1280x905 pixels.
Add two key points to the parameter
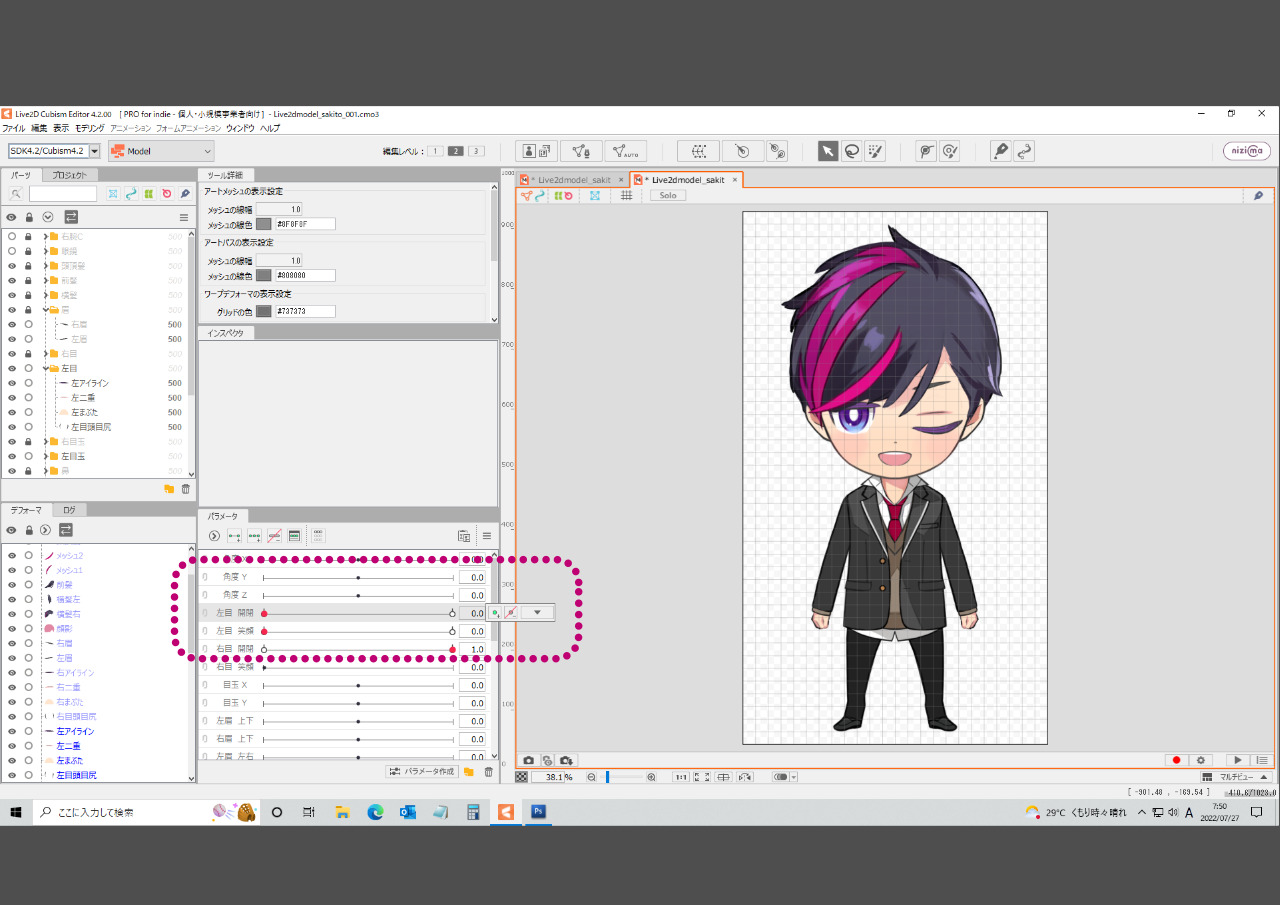pyautogui.click(x=234, y=536)
